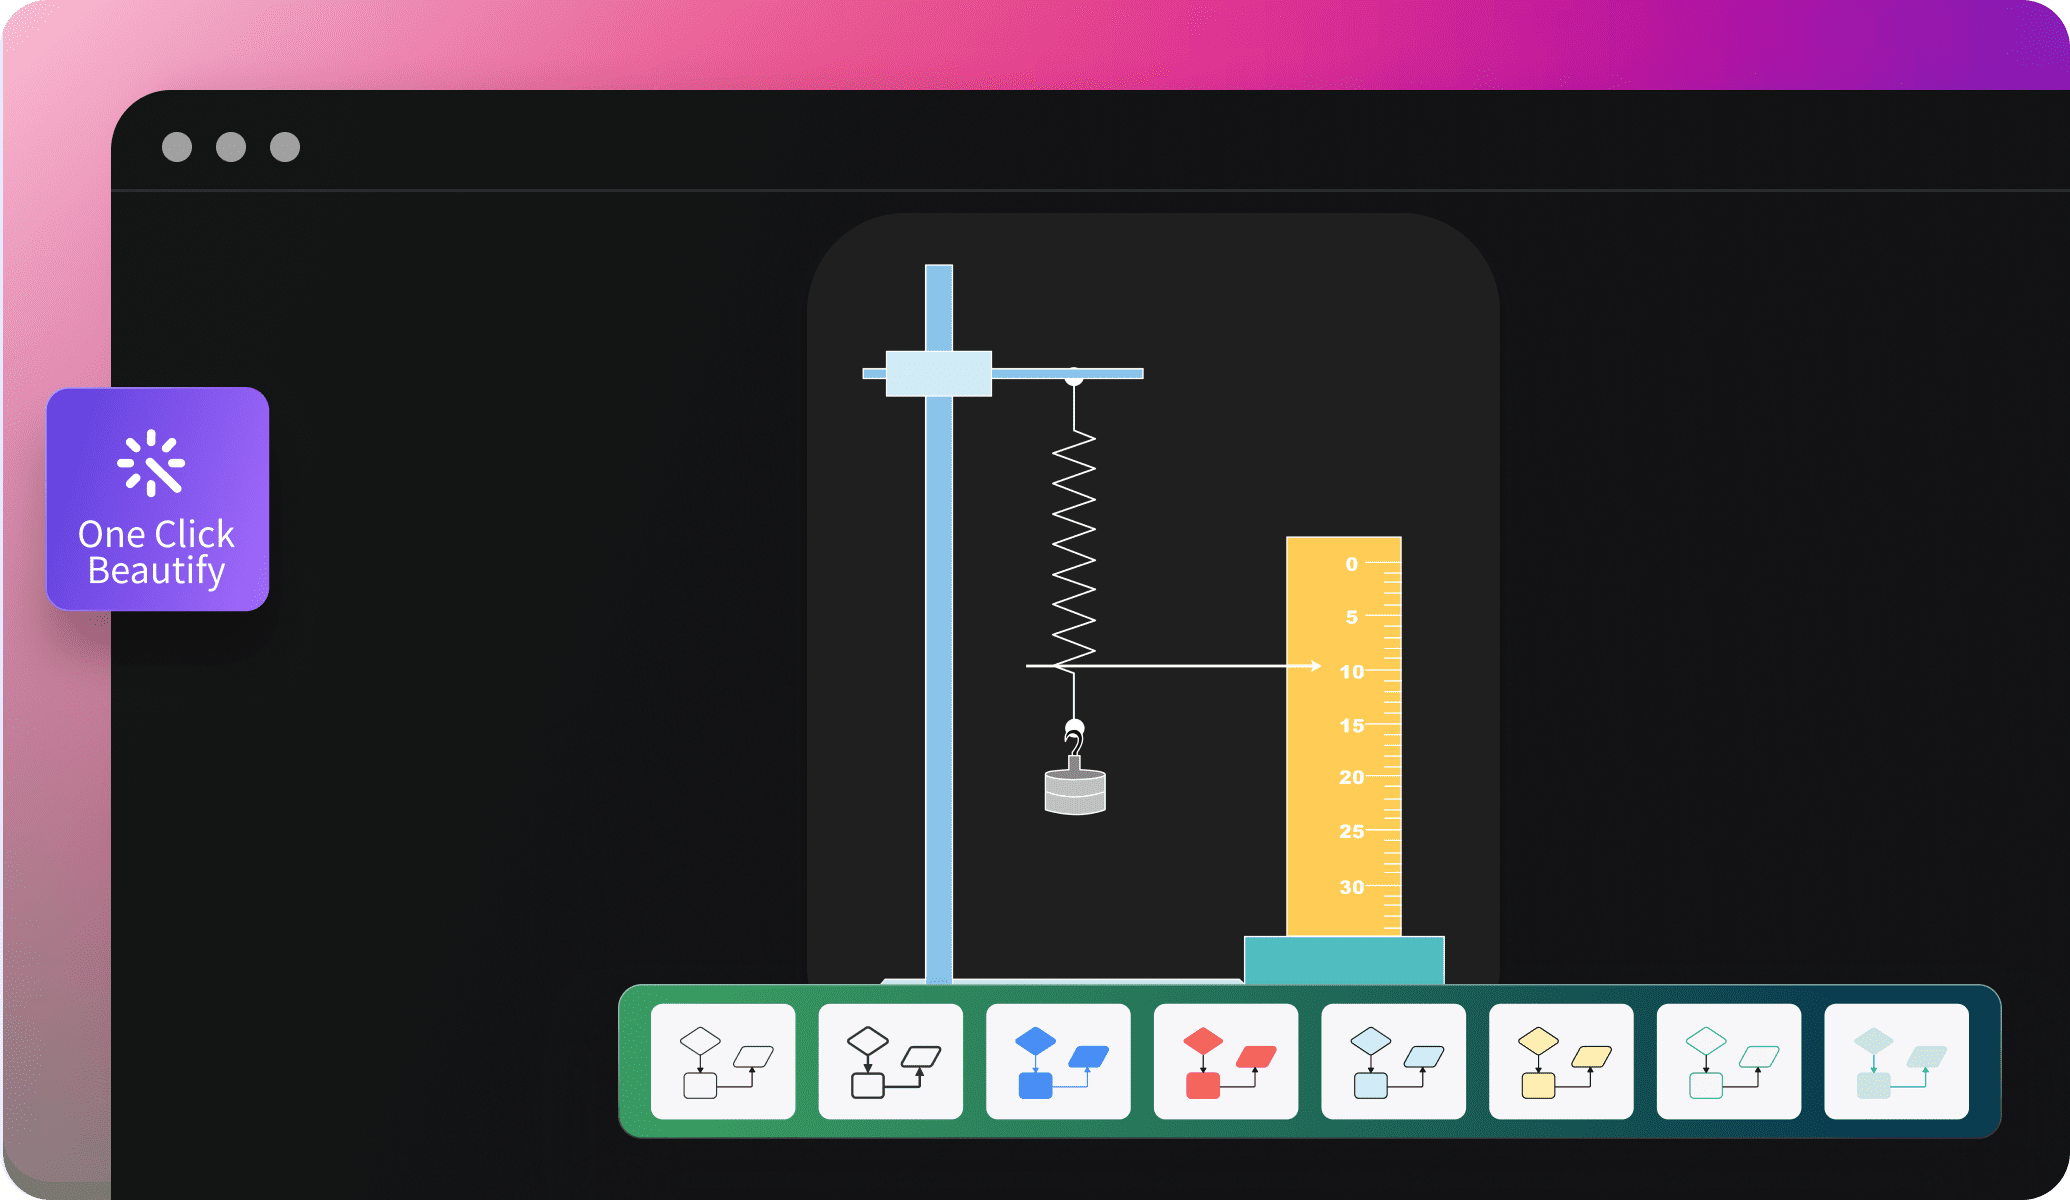Select the plain white outline flowchart theme
This screenshot has height=1200, width=2070.
723,1061
